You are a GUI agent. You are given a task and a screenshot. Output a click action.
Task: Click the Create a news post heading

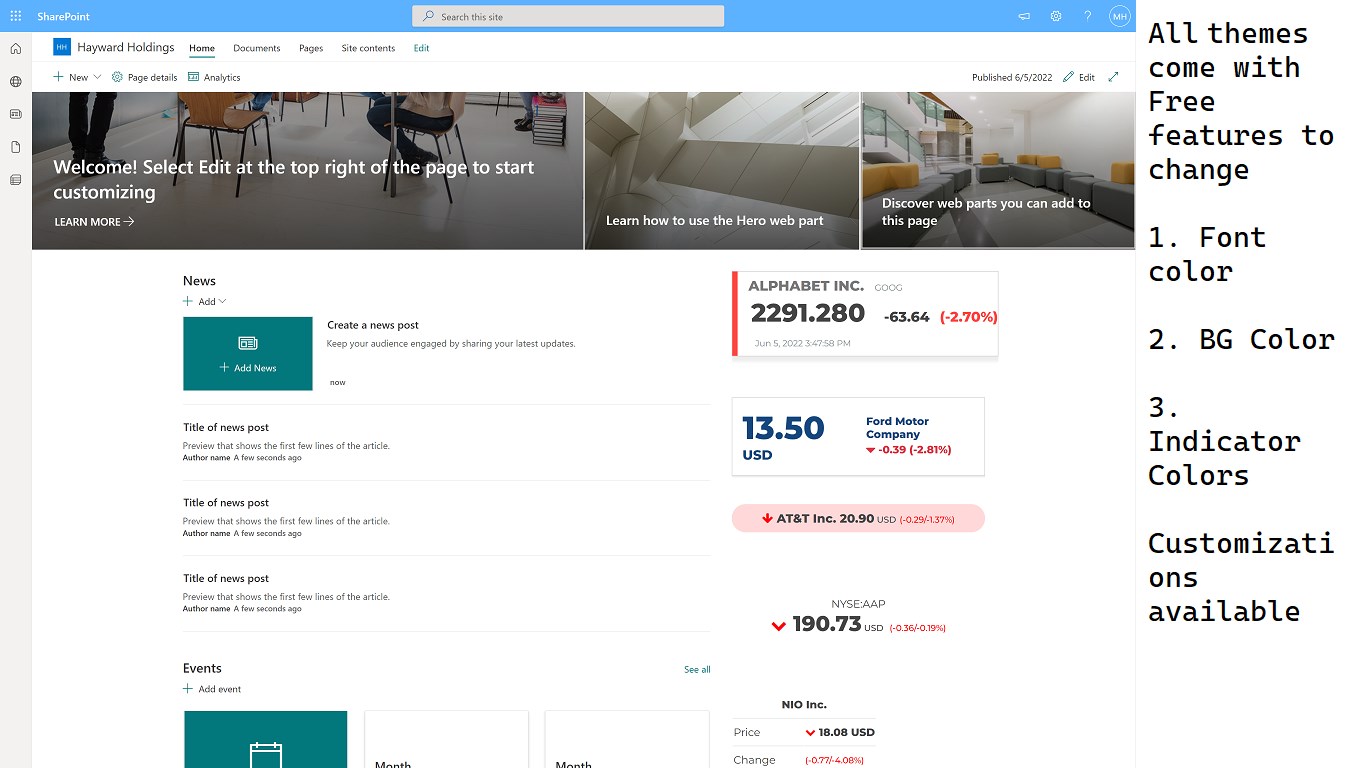click(373, 325)
